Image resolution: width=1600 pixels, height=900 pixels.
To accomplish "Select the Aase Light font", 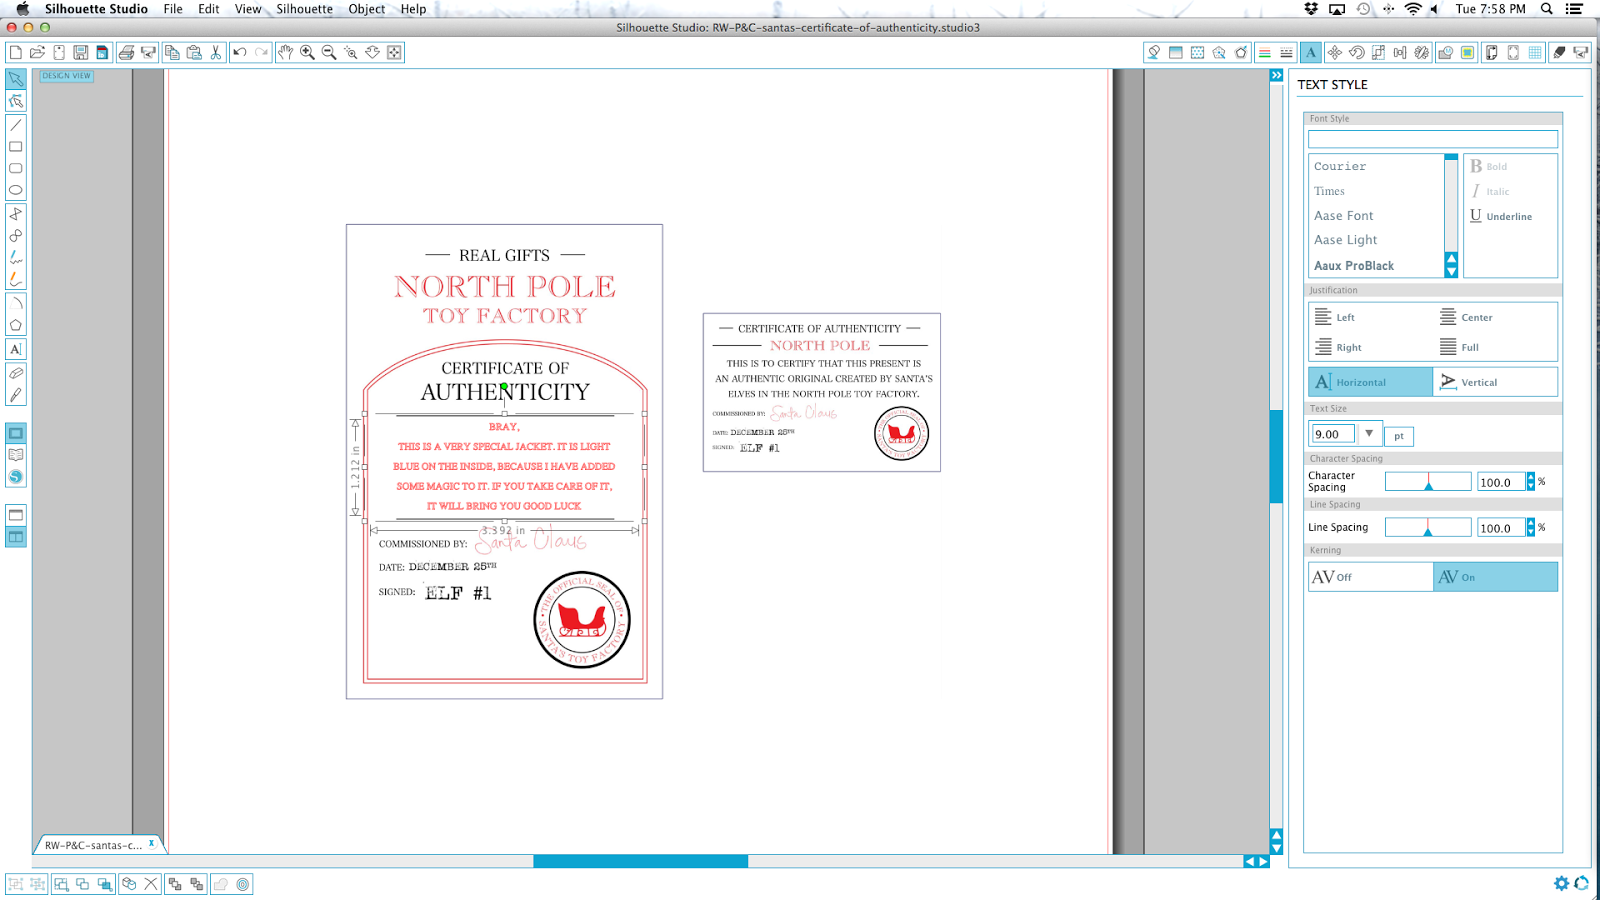I will tap(1345, 240).
